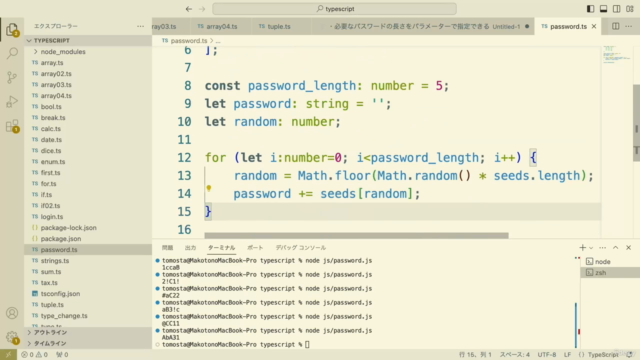Open the new terminal profile dropdown arrow

coord(591,248)
